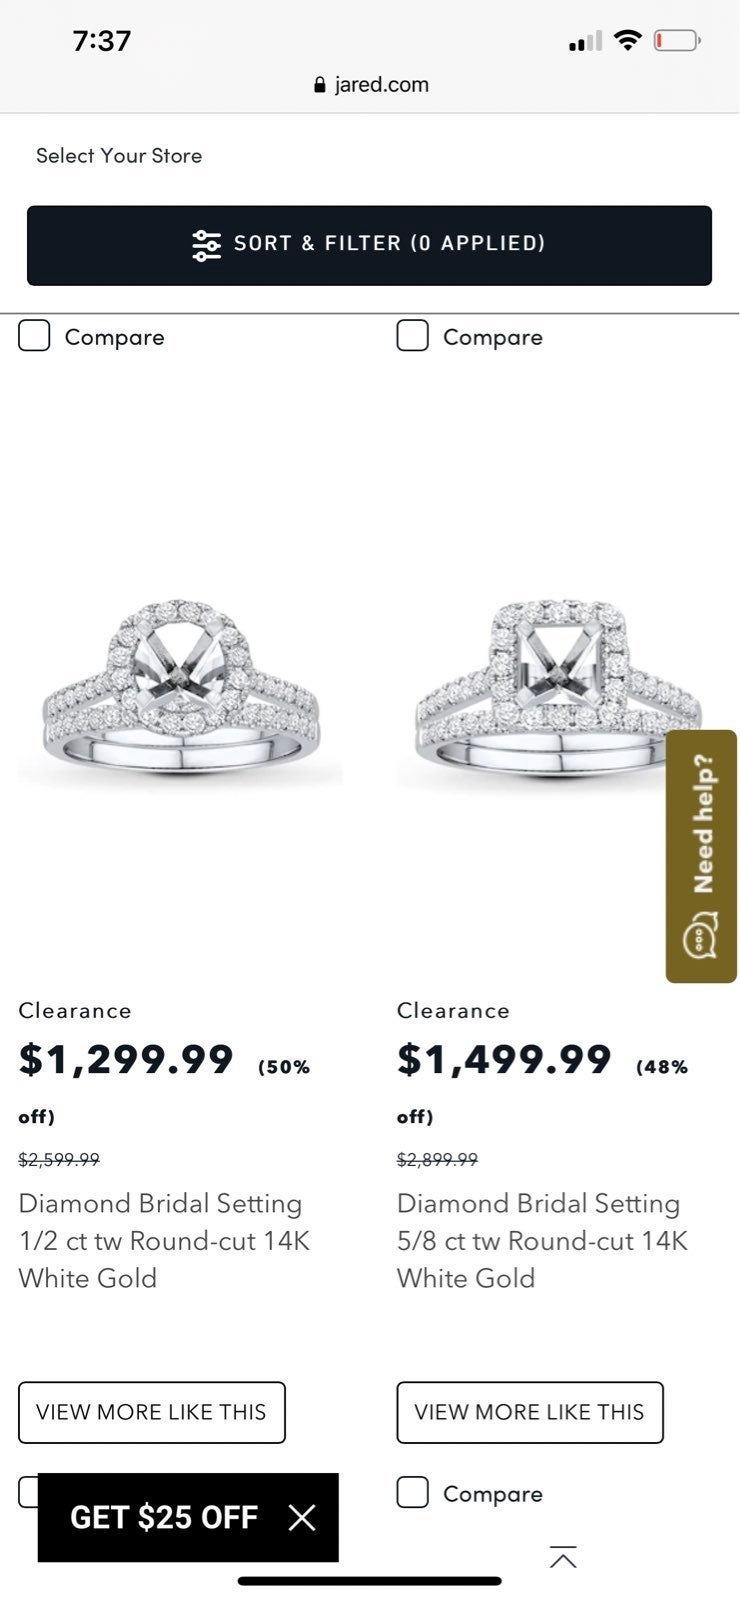Open the Need help? side tab
Screen dimensions: 740x1600
tap(701, 856)
